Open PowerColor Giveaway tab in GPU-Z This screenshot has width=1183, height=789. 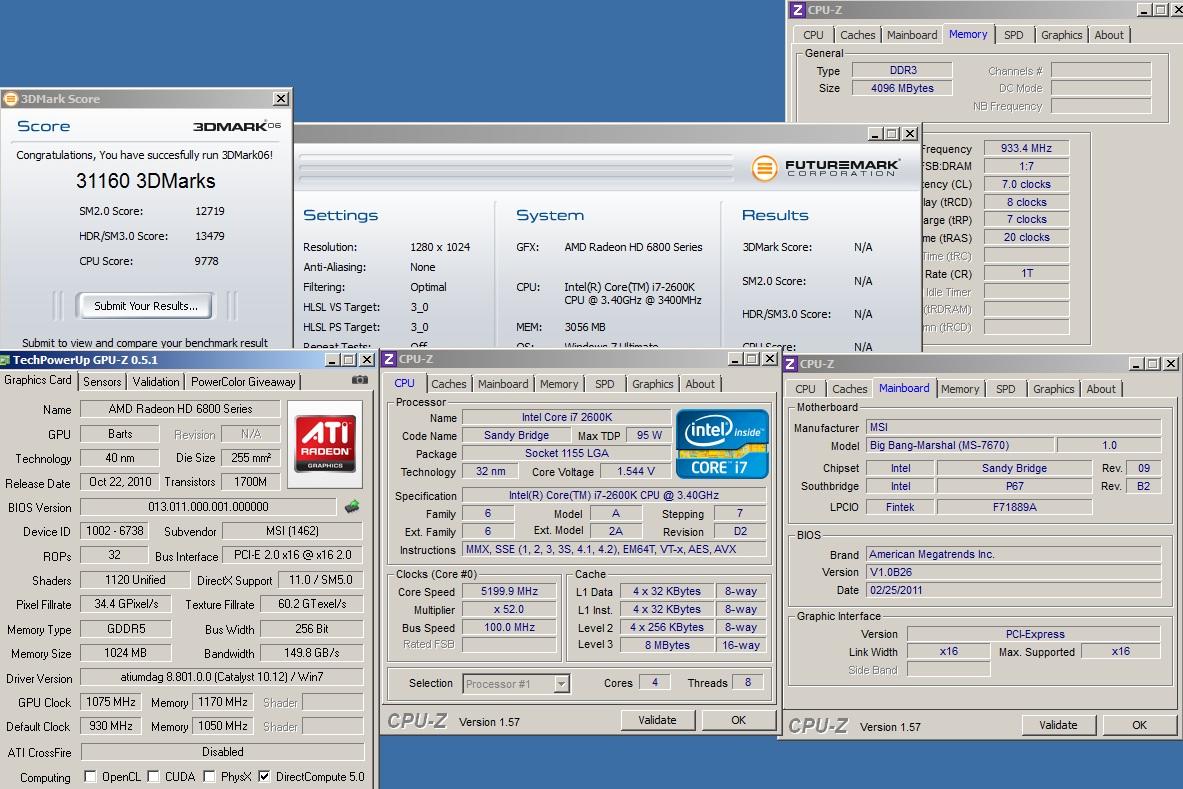[243, 382]
